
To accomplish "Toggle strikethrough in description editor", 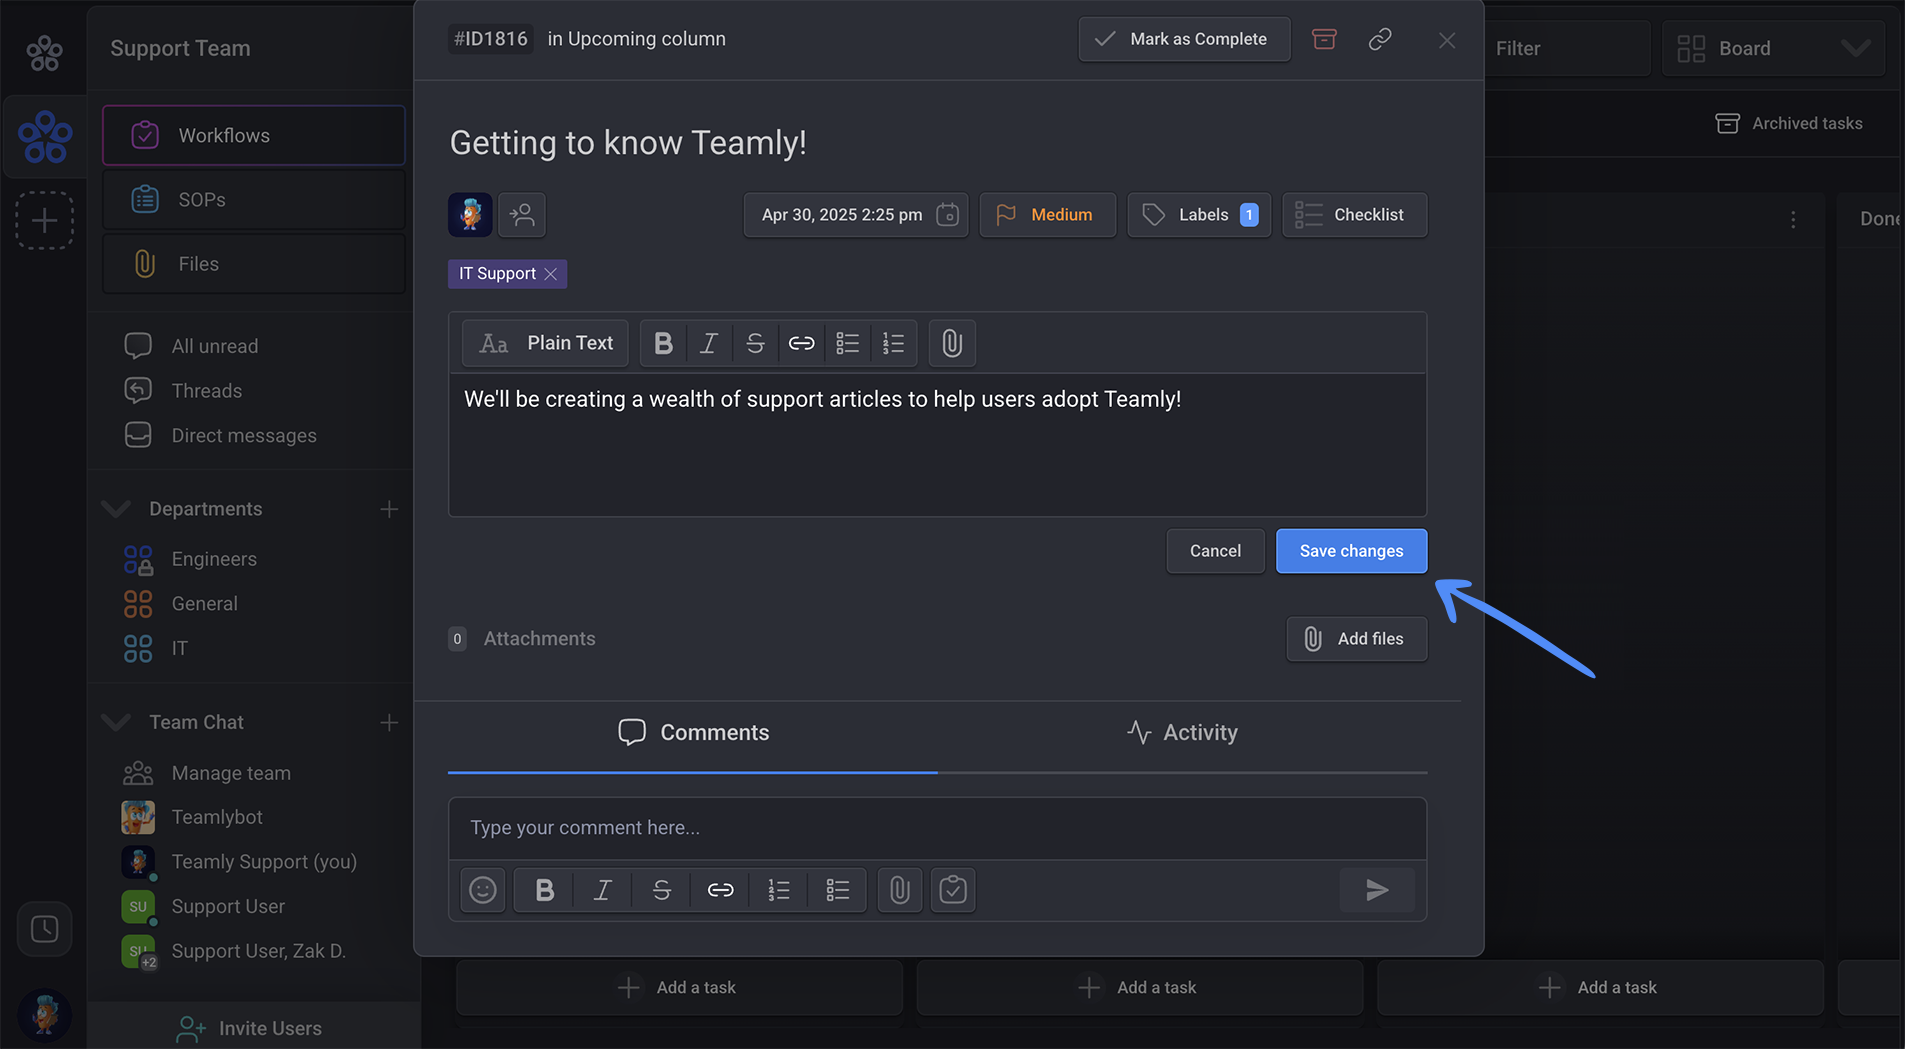I will (x=755, y=343).
